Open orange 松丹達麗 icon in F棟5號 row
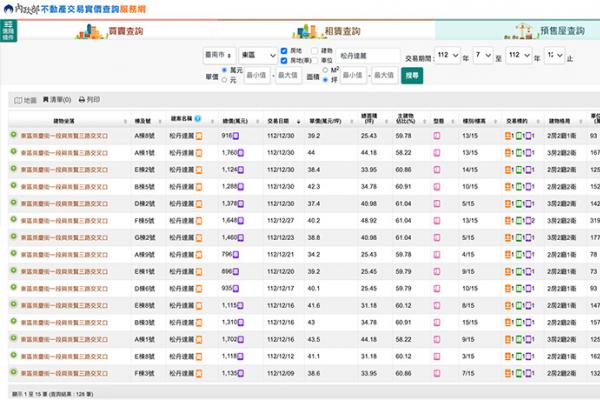The width and height of the screenshot is (600, 400). (x=199, y=221)
